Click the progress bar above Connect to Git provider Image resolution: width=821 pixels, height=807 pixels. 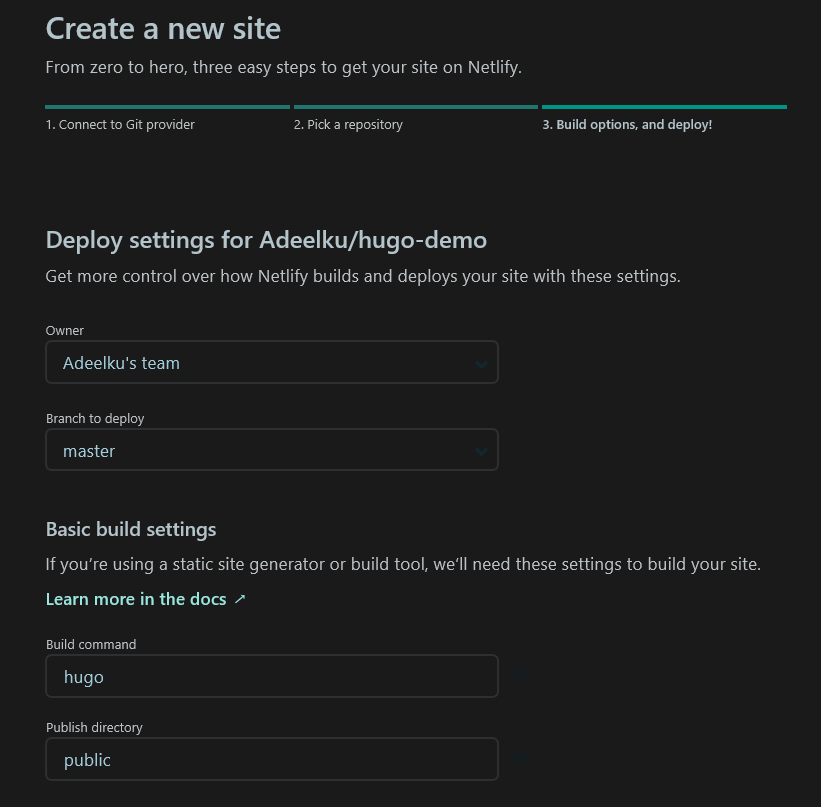(168, 107)
